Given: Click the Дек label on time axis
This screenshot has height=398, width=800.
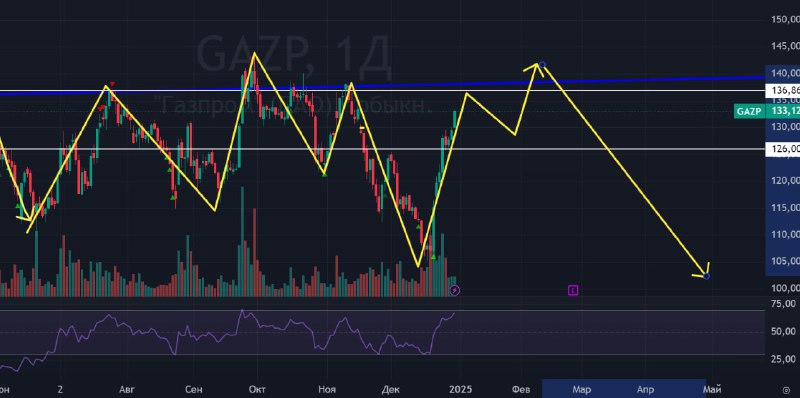Looking at the screenshot, I should click(390, 389).
